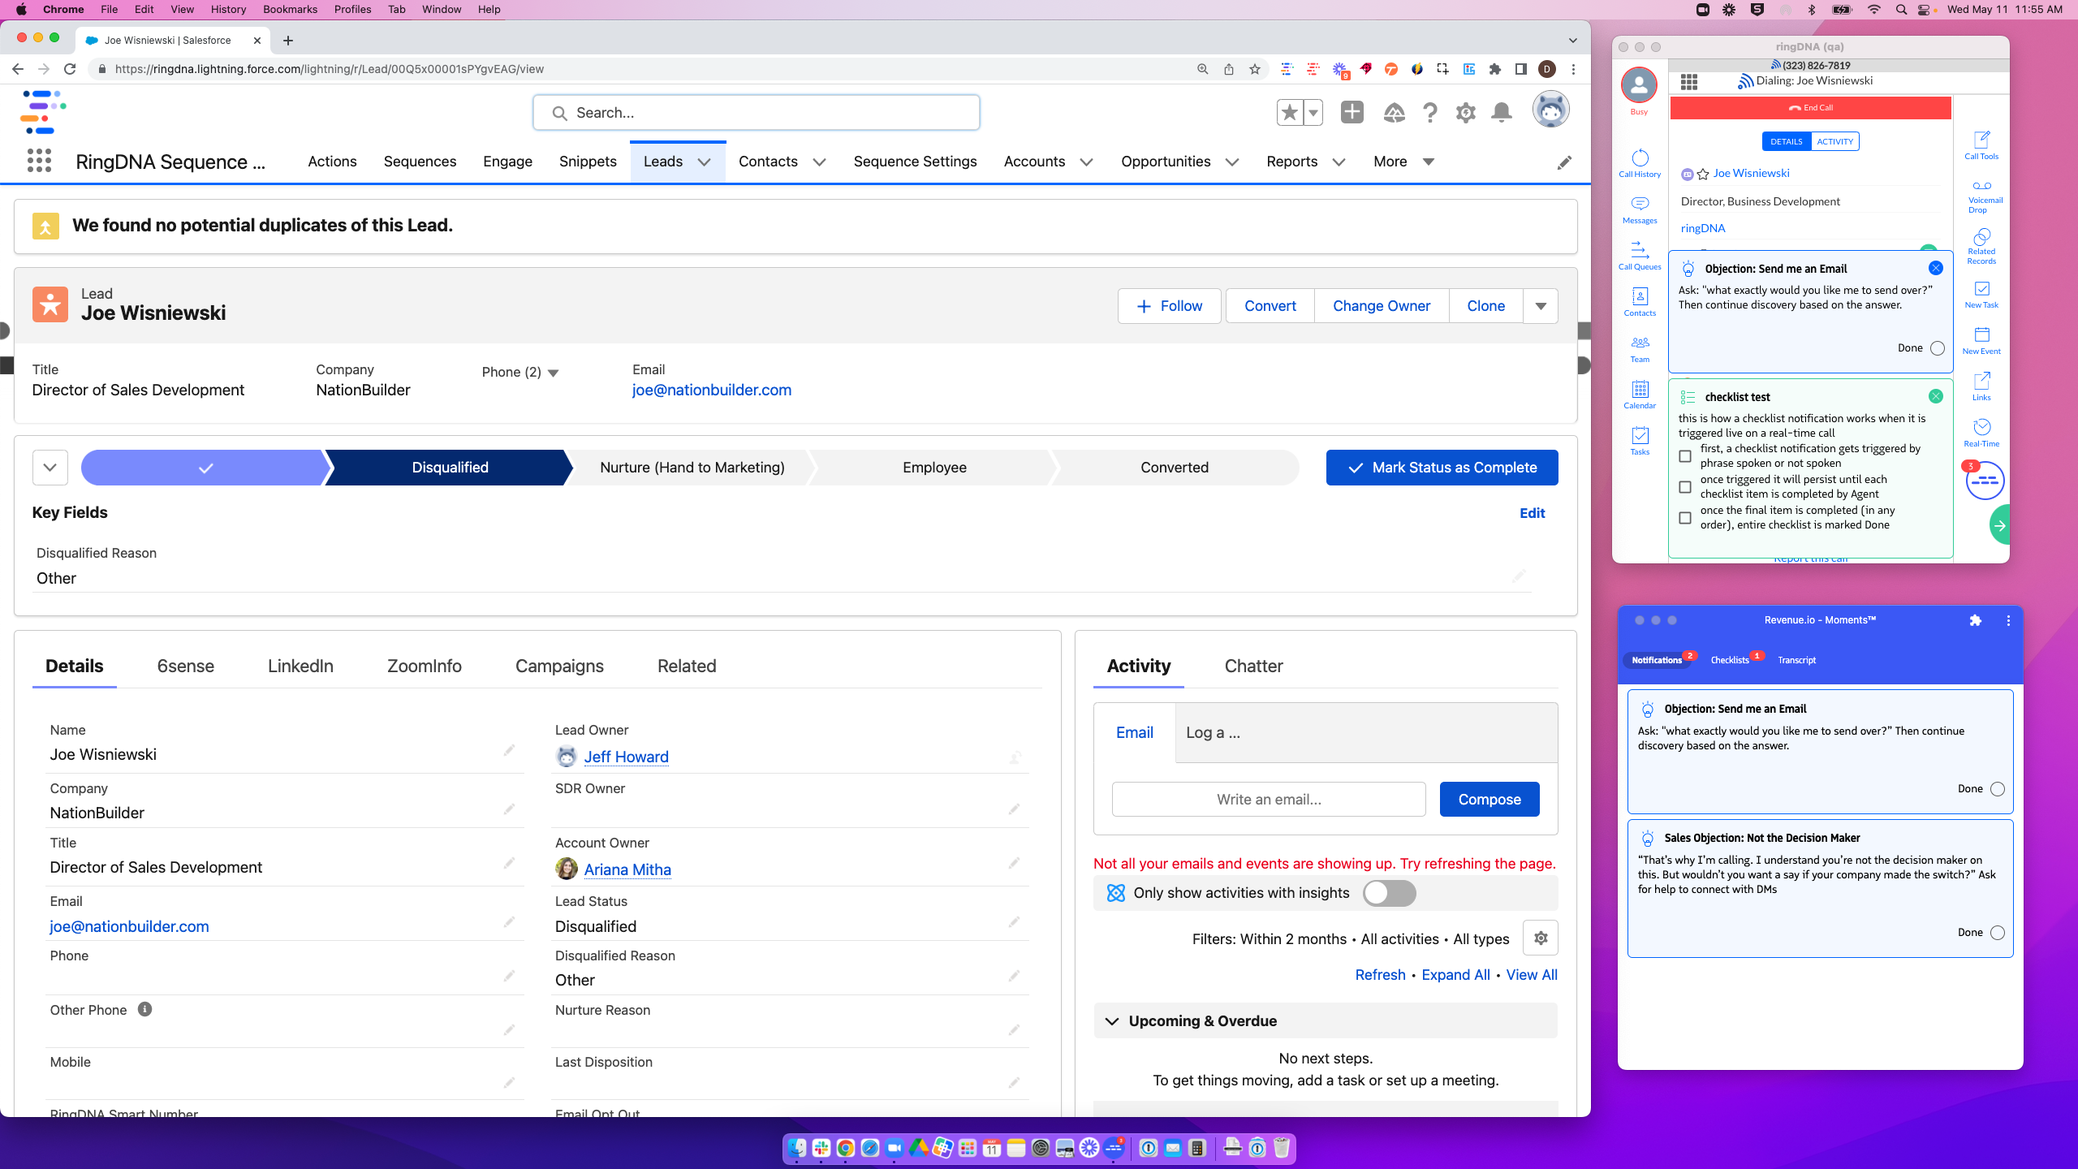Click Mark Status as Complete
2078x1169 pixels.
pyautogui.click(x=1441, y=467)
